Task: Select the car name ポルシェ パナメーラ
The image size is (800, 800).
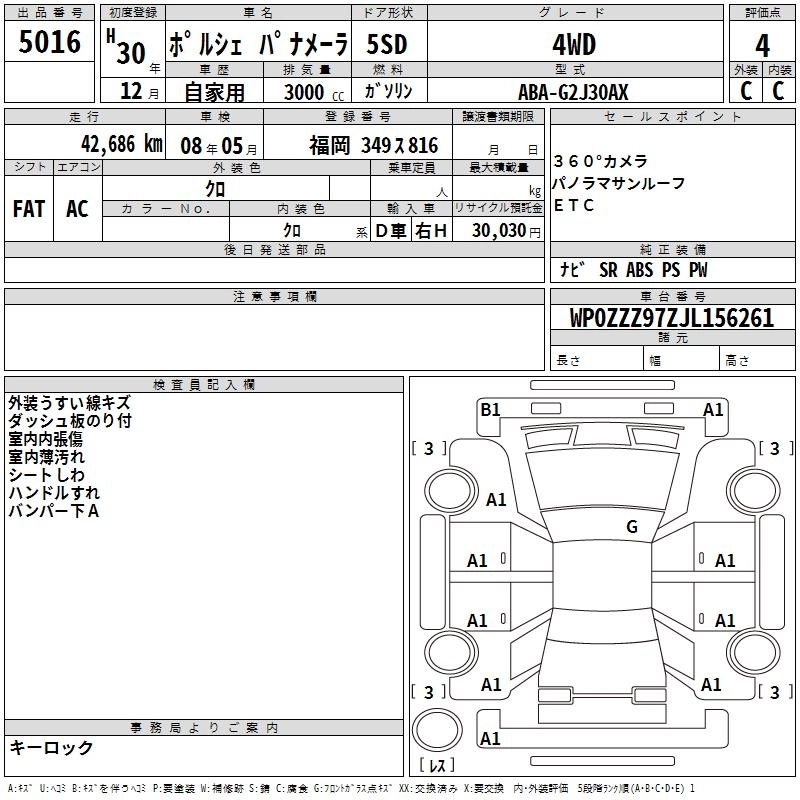Action: 258,44
